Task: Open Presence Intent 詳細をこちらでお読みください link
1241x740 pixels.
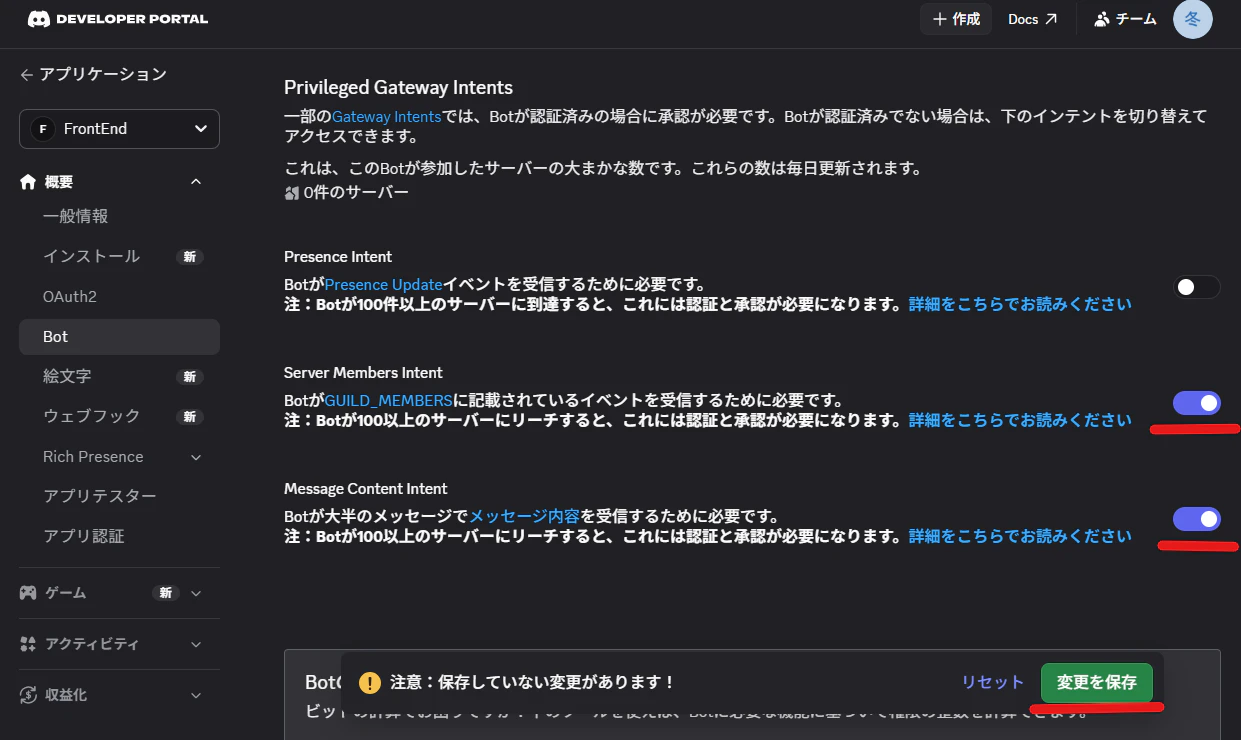Action: coord(1020,304)
